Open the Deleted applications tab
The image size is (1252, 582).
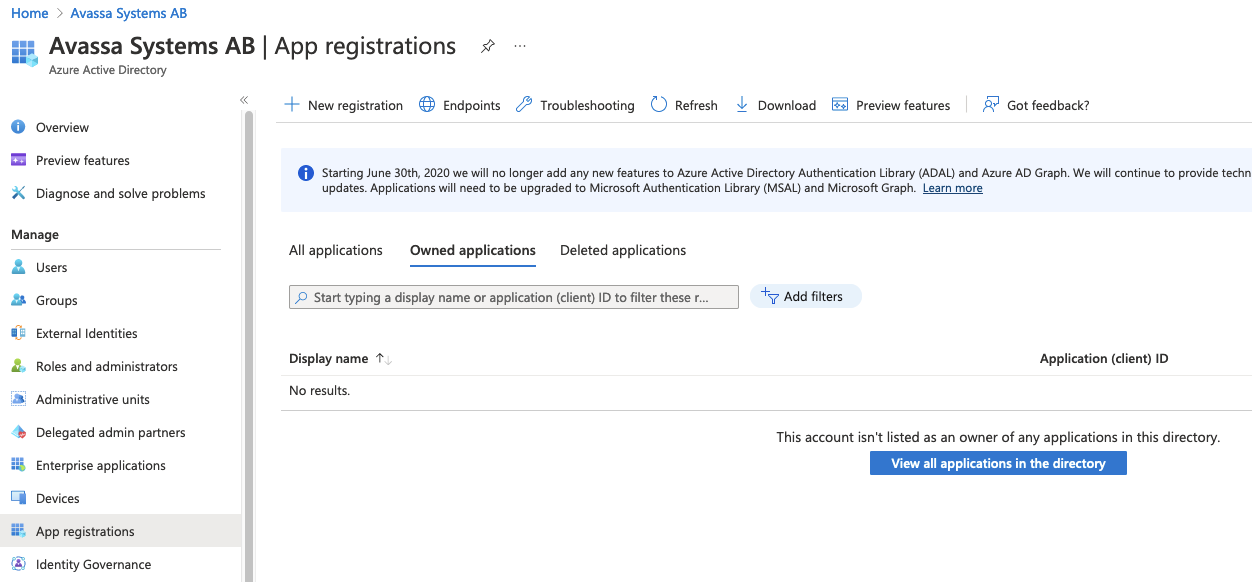point(623,250)
